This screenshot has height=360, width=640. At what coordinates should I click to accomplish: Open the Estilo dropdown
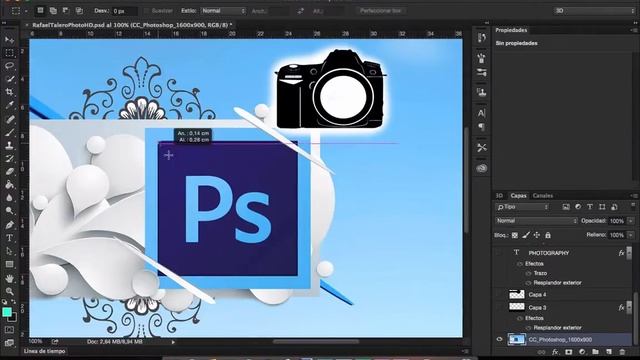(x=223, y=11)
